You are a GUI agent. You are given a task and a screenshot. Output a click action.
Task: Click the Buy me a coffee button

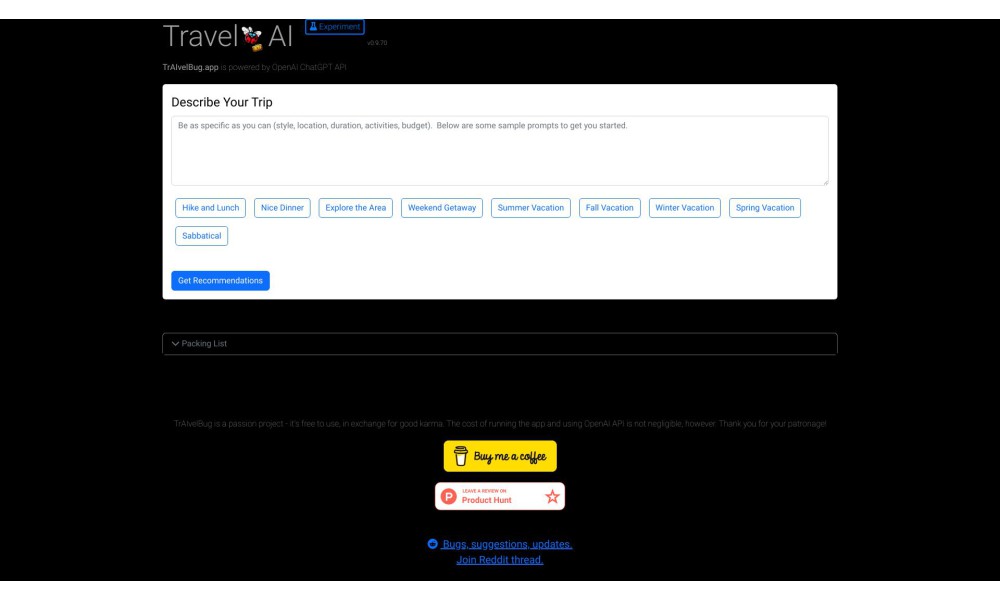click(x=500, y=456)
